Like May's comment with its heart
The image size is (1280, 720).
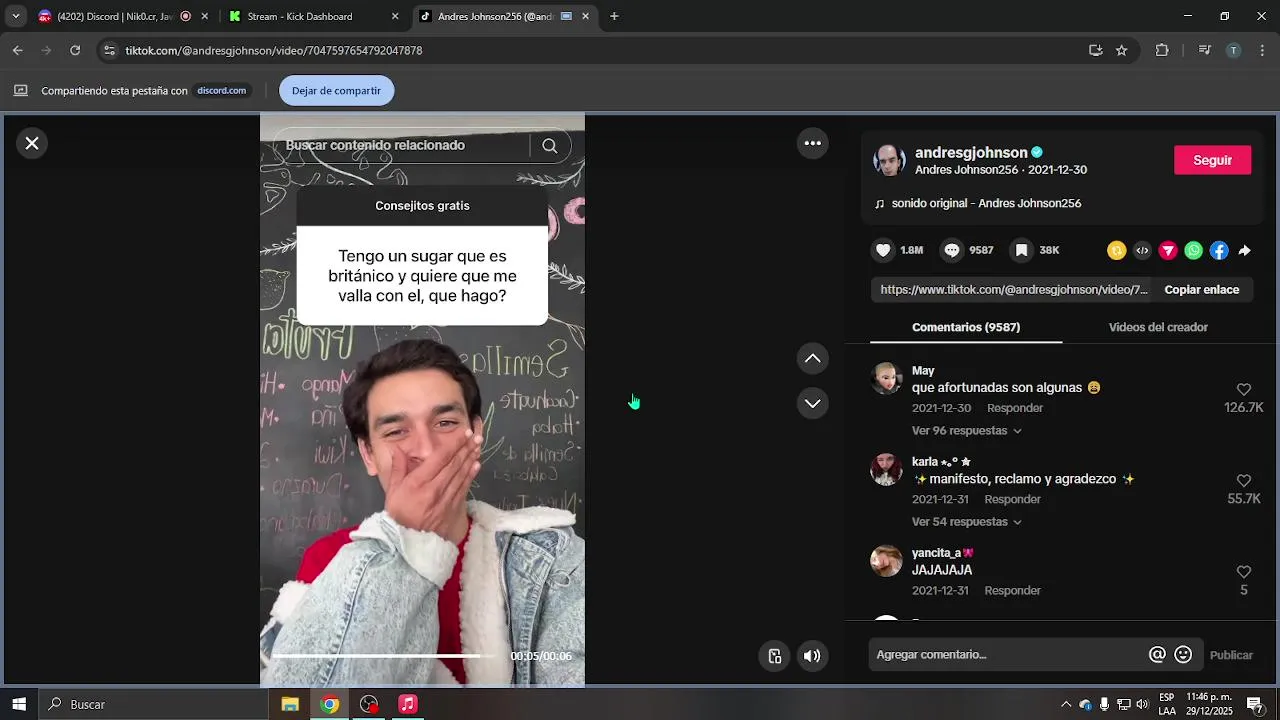click(x=1244, y=390)
